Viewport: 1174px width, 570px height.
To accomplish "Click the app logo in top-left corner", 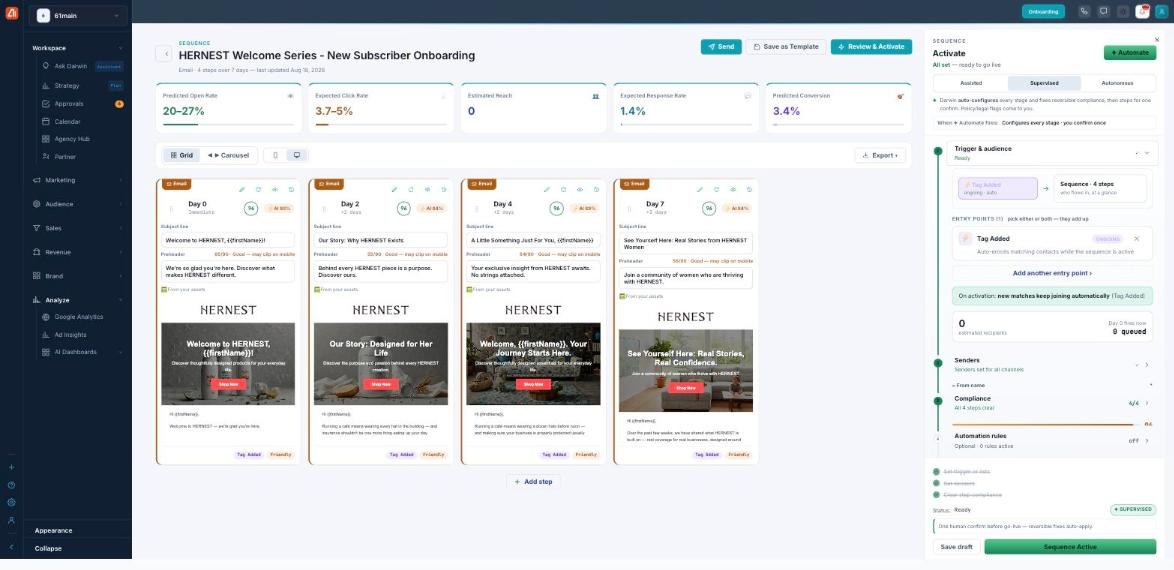I will [x=10, y=13].
